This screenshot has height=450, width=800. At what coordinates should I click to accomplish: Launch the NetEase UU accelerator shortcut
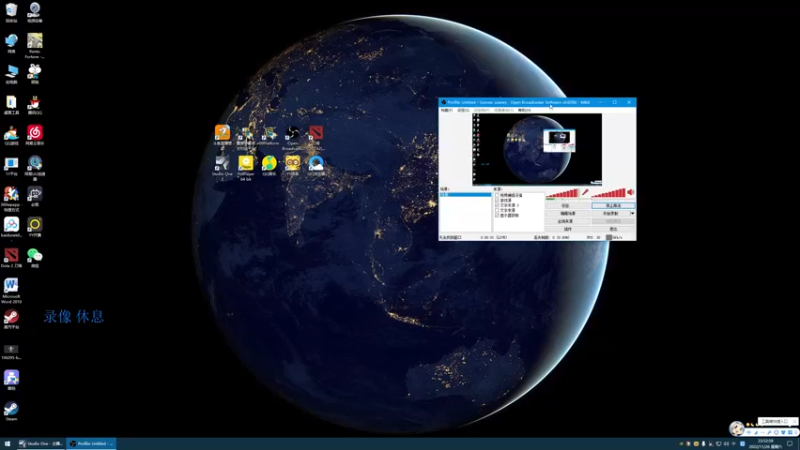click(x=35, y=168)
